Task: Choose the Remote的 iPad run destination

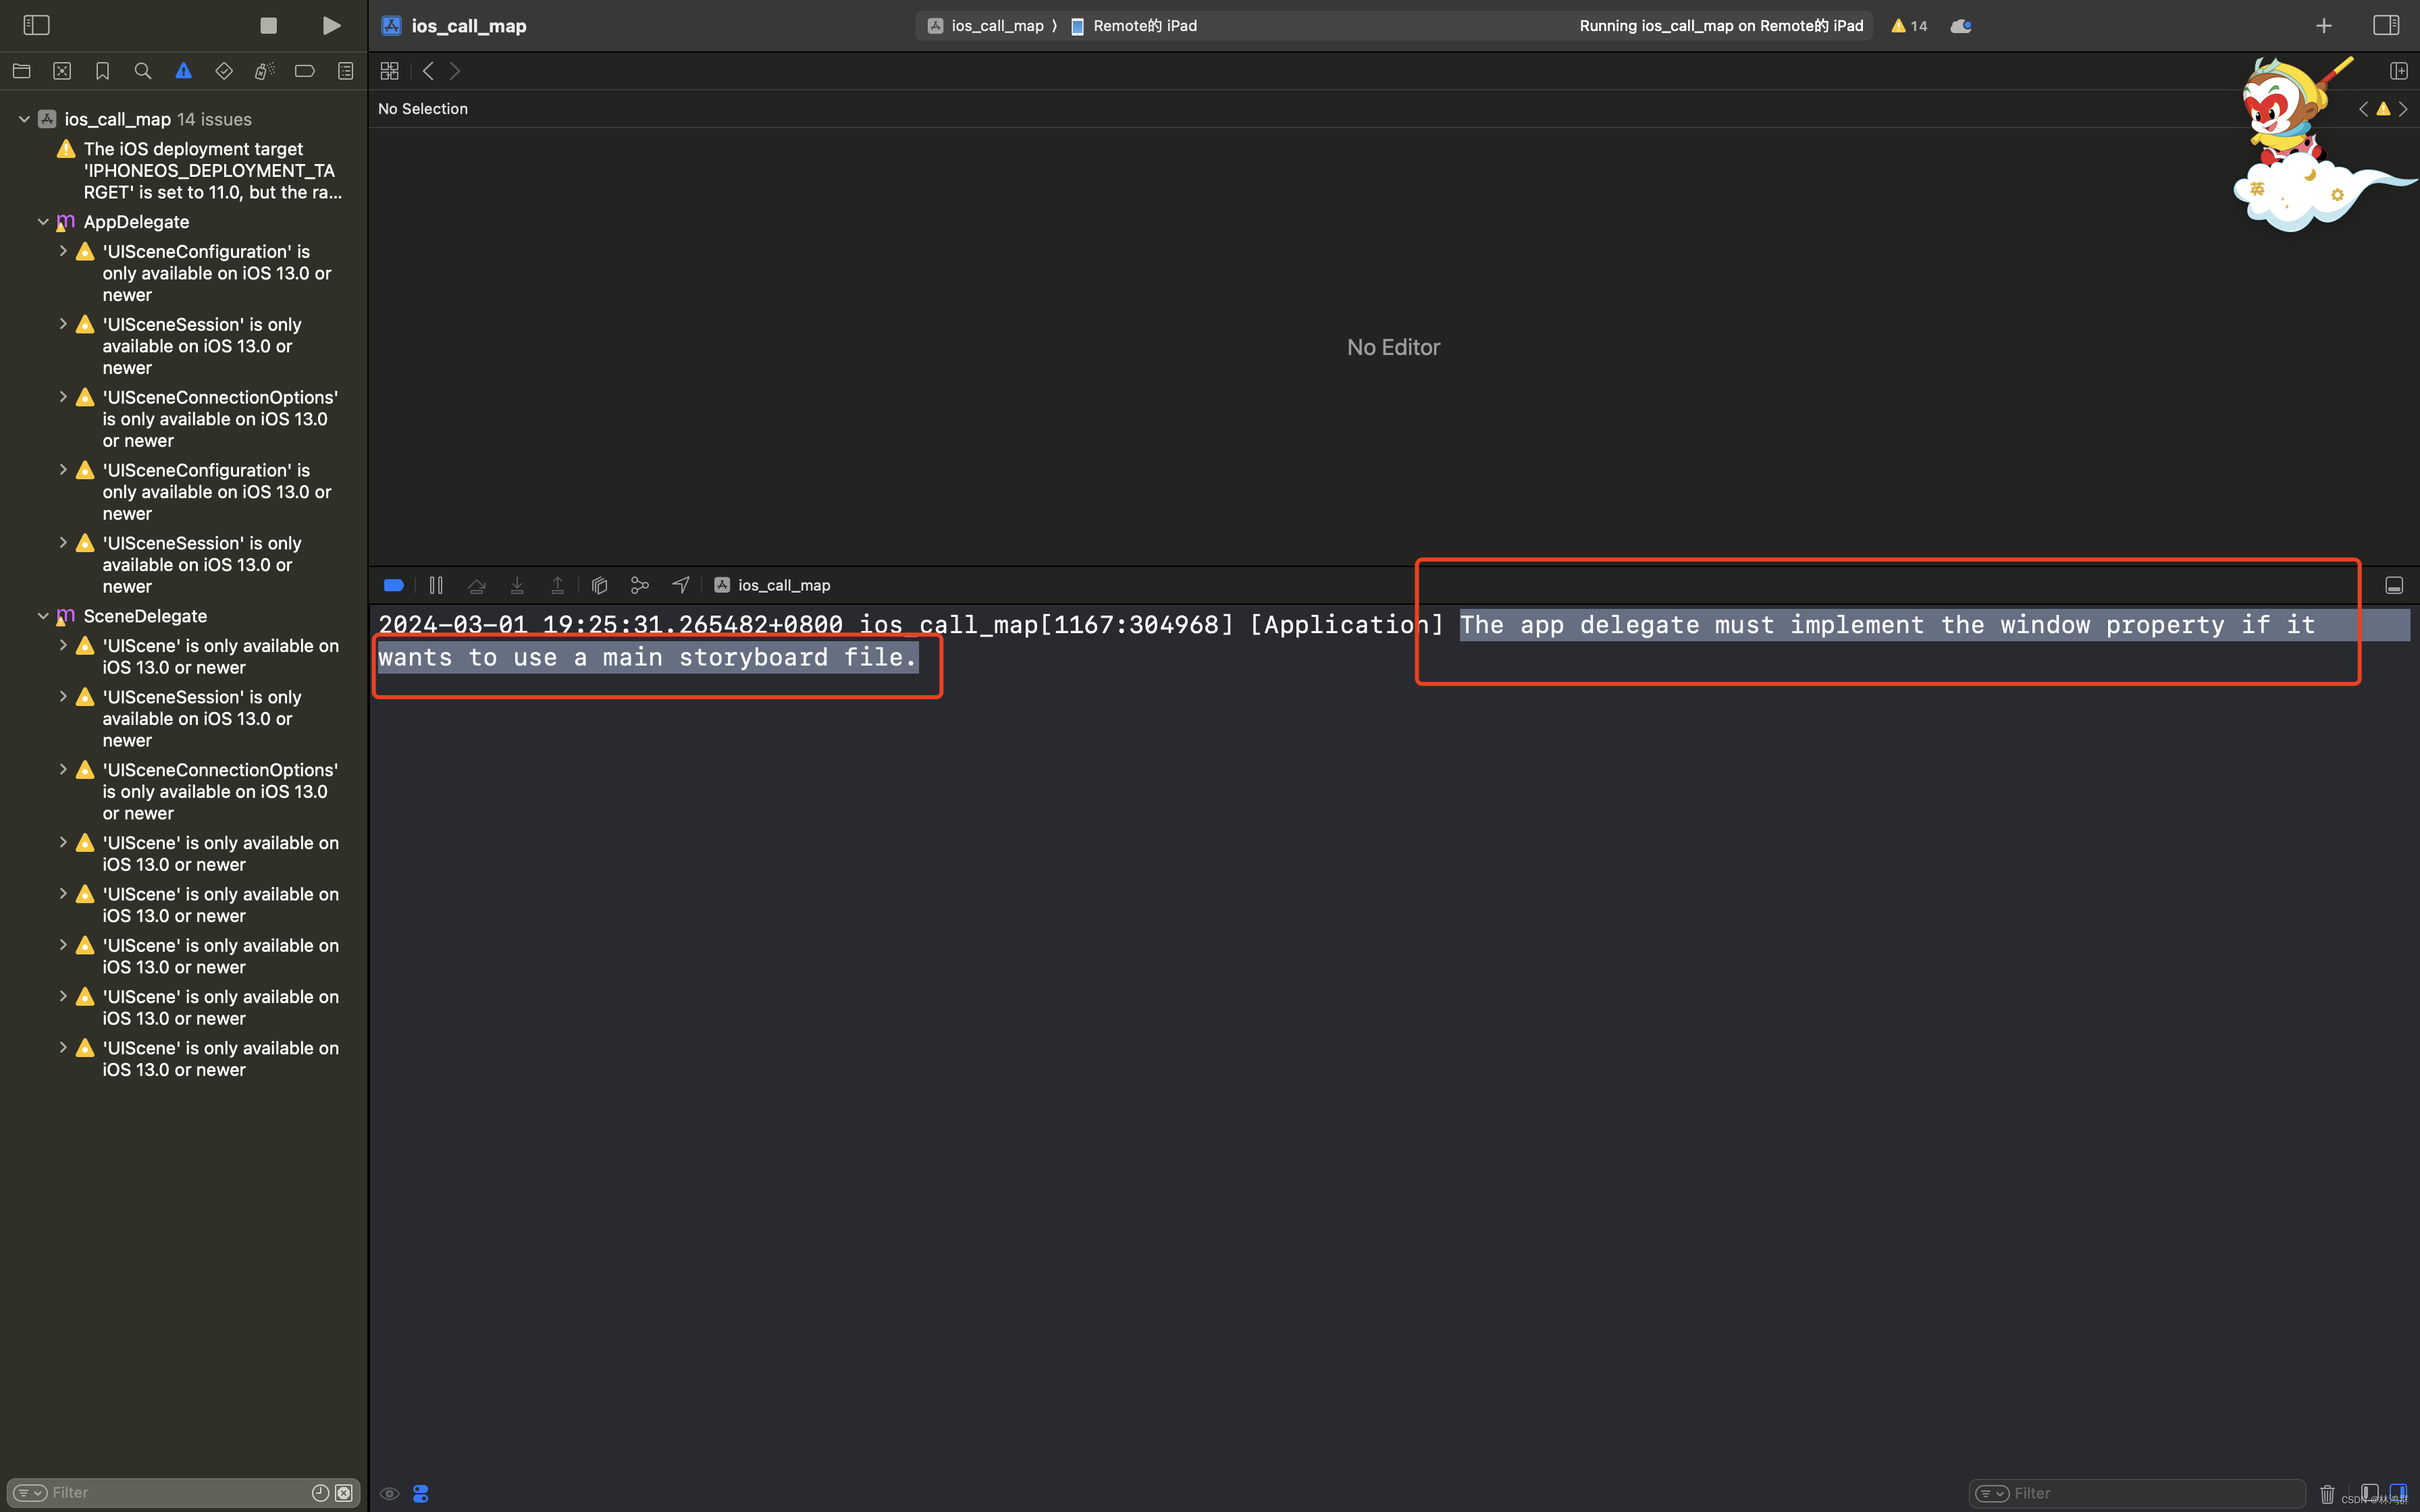Action: tap(1134, 26)
